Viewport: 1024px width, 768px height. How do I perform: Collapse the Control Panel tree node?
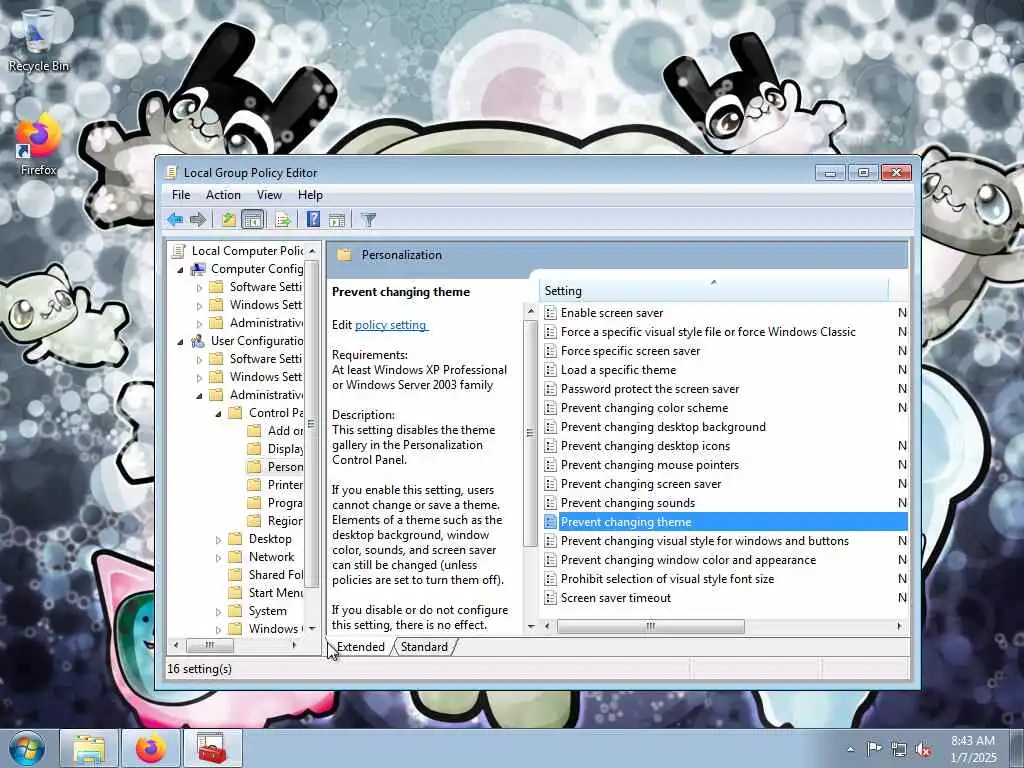pyautogui.click(x=218, y=413)
